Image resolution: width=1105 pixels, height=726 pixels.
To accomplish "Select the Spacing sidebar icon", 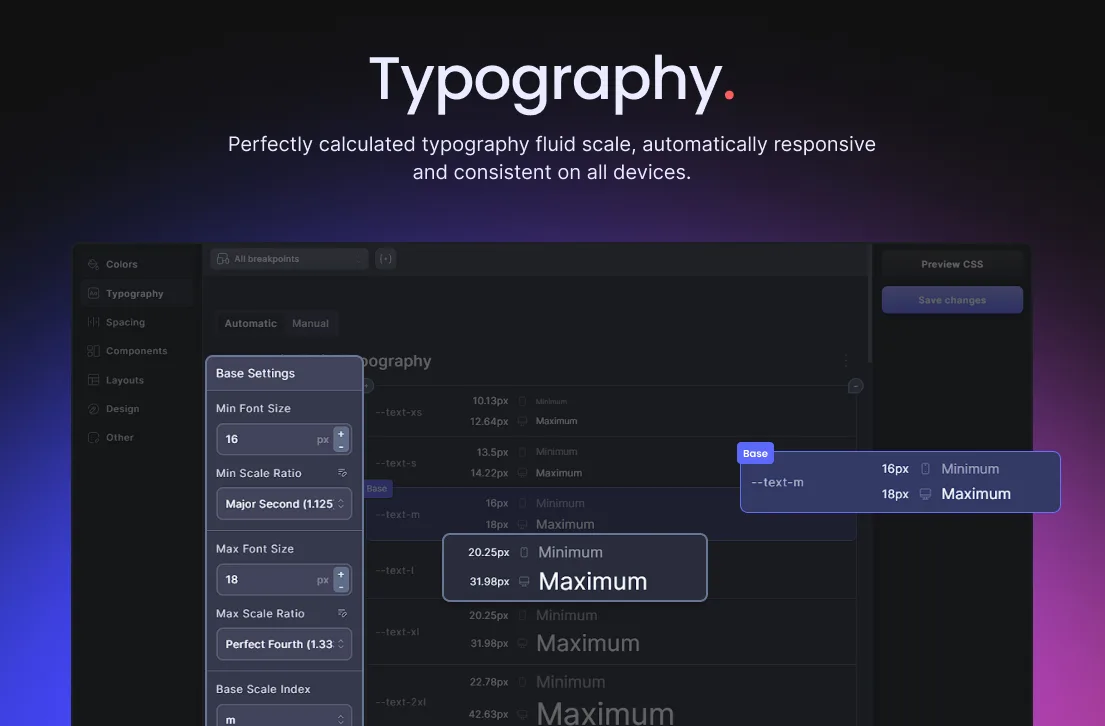I will click(x=93, y=322).
